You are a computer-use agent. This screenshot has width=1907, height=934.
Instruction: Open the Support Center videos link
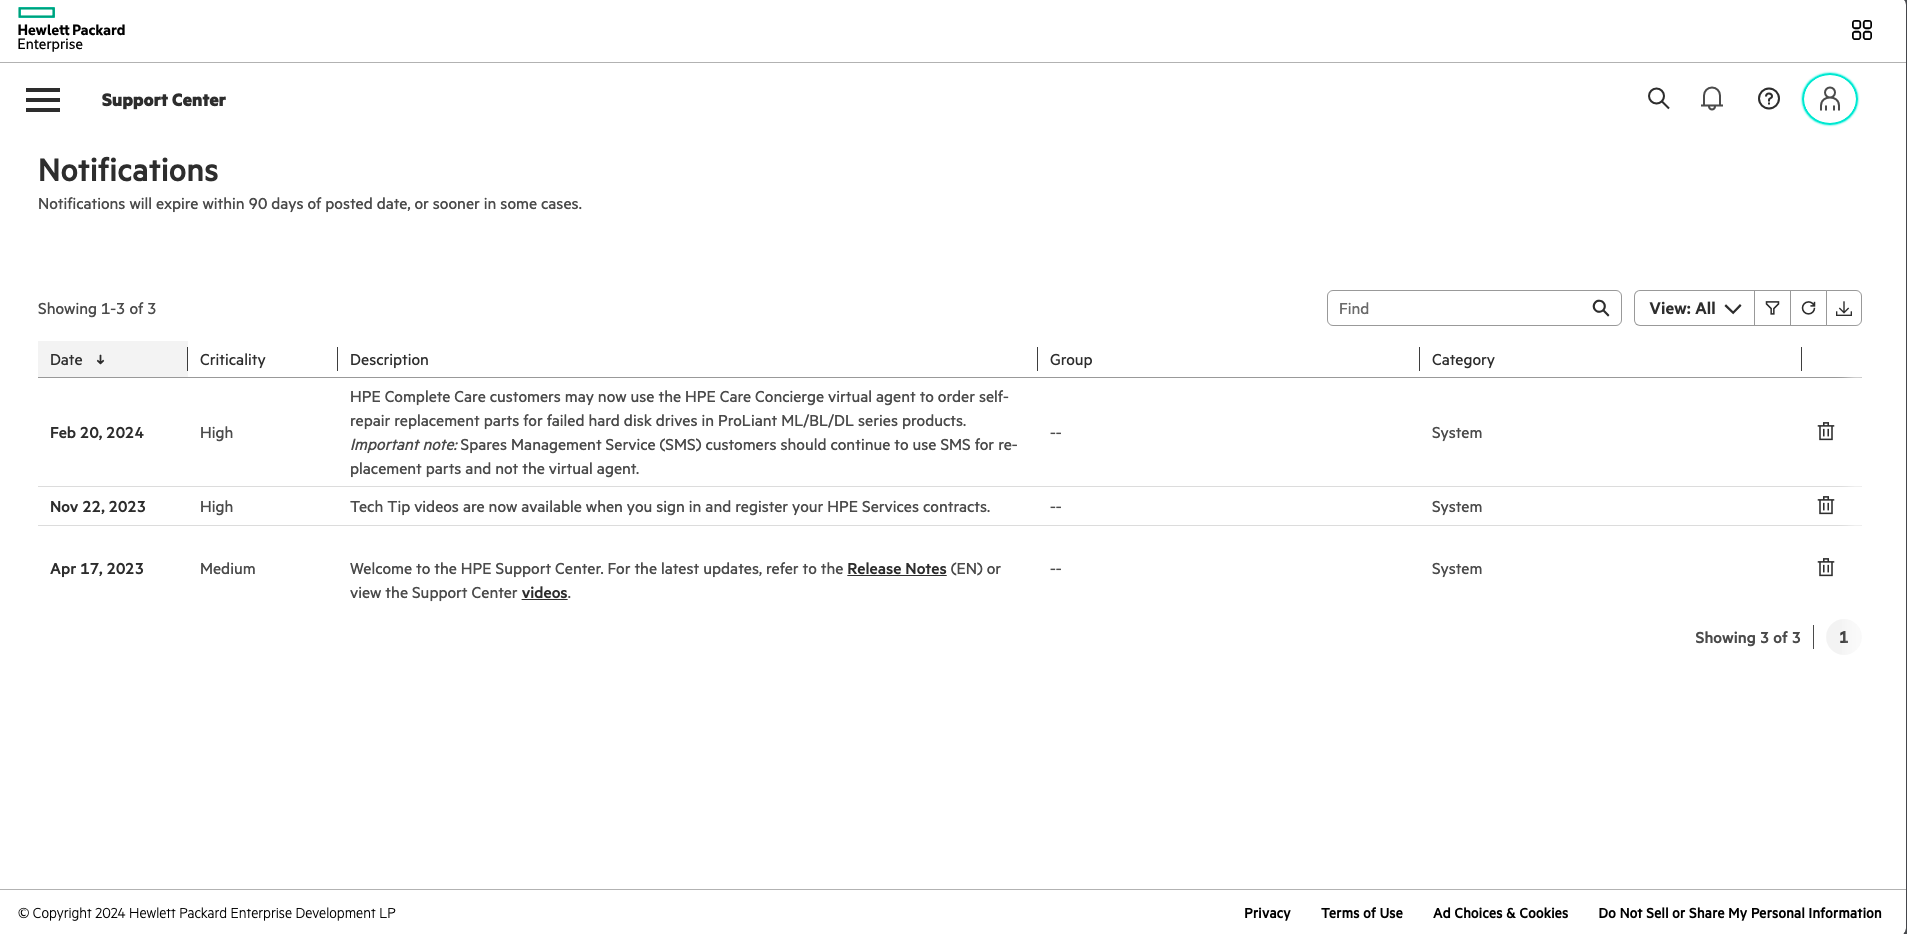[544, 593]
